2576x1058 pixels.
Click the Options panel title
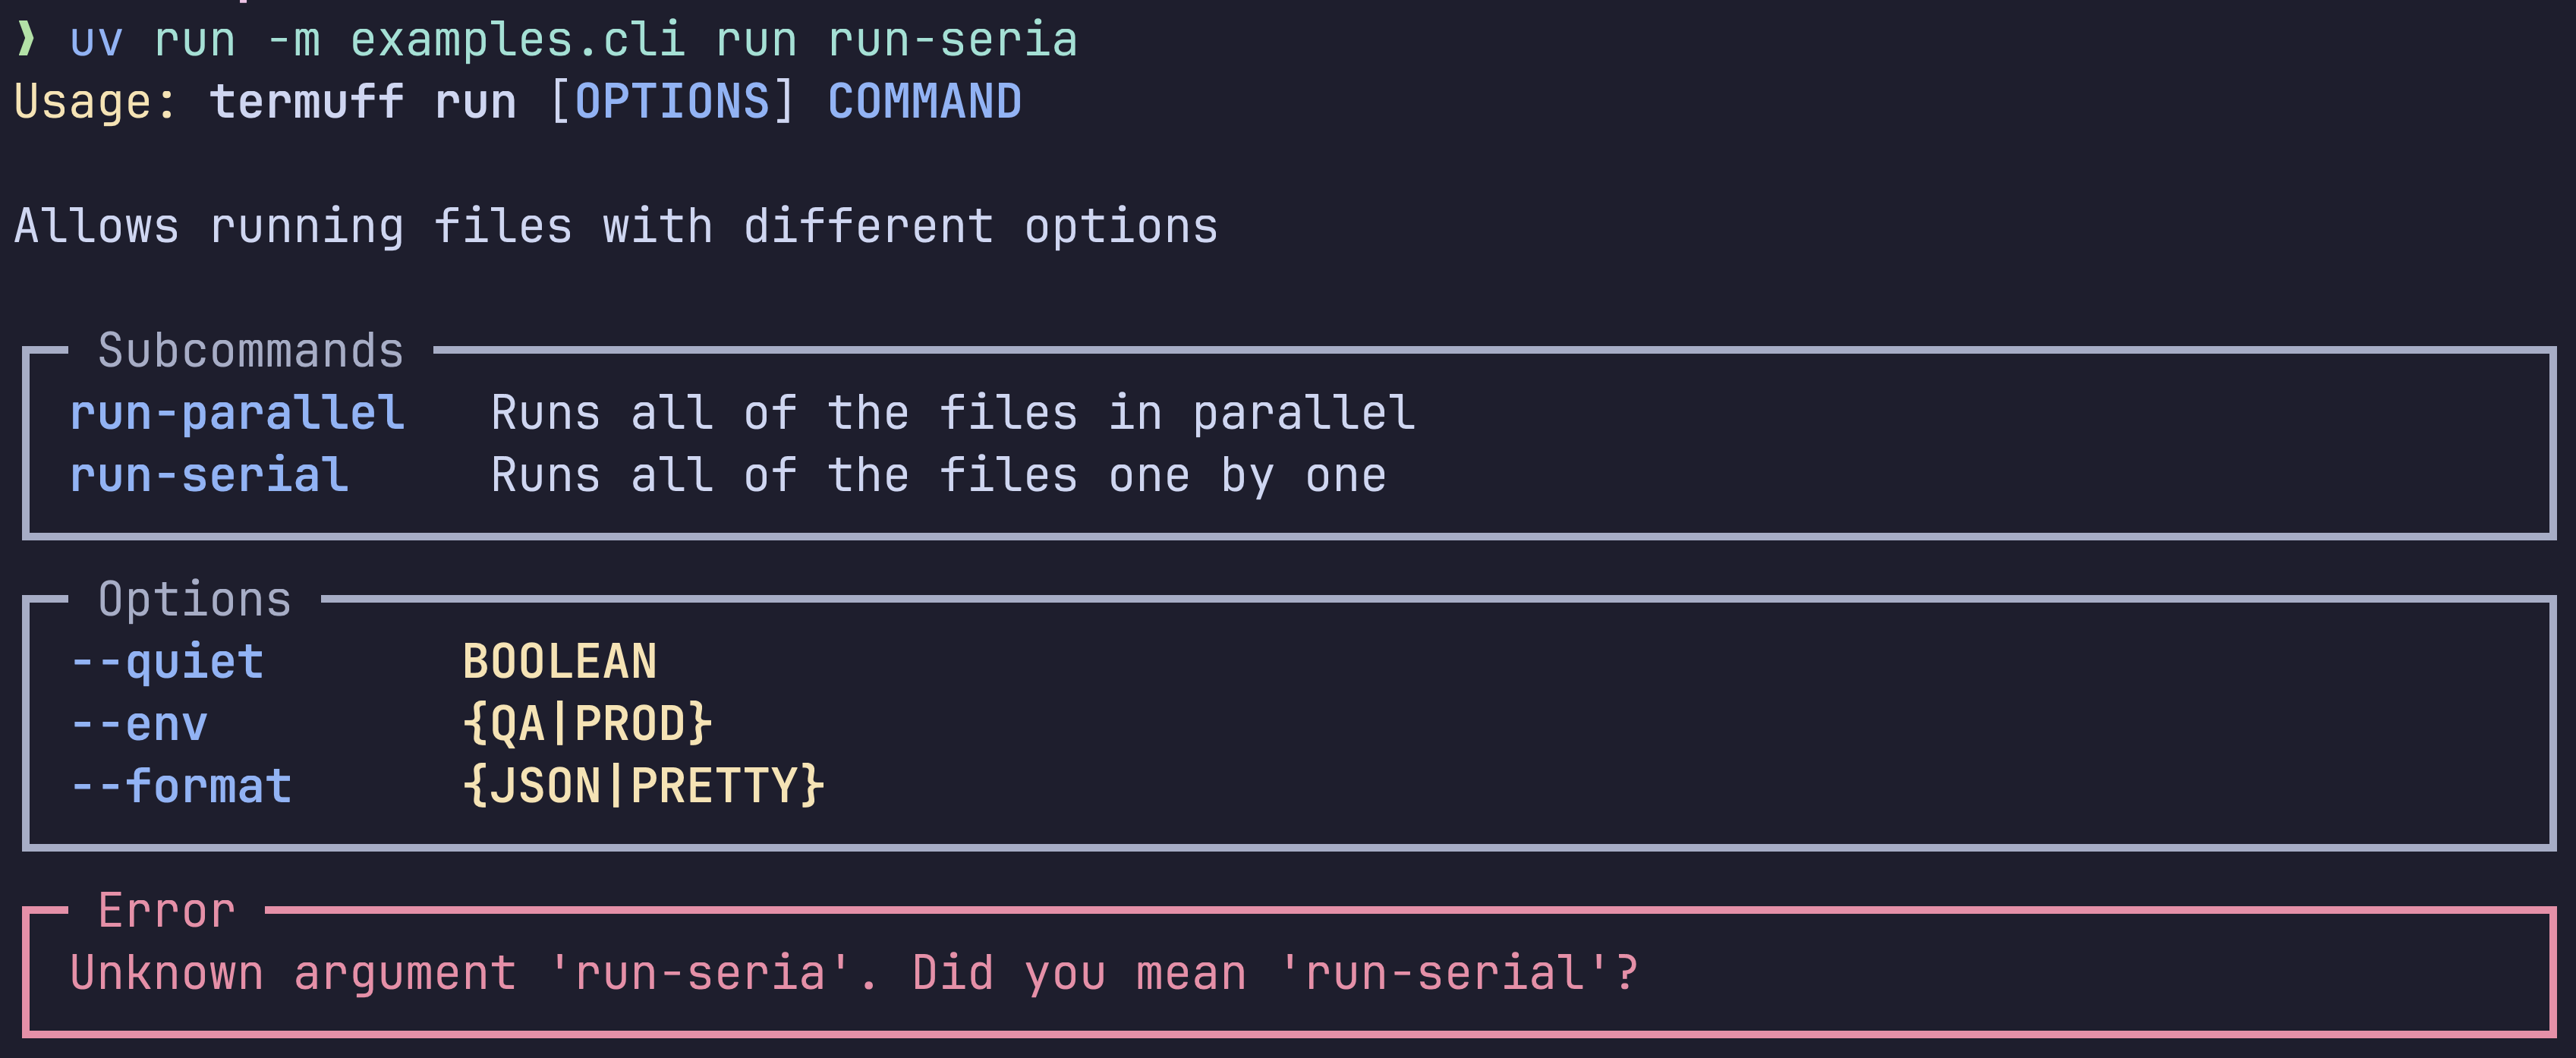[x=195, y=600]
